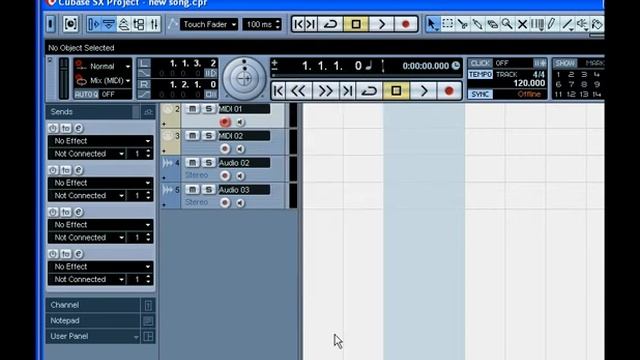Open third send Not Connected dropdown
640x360 pixels.
point(87,238)
